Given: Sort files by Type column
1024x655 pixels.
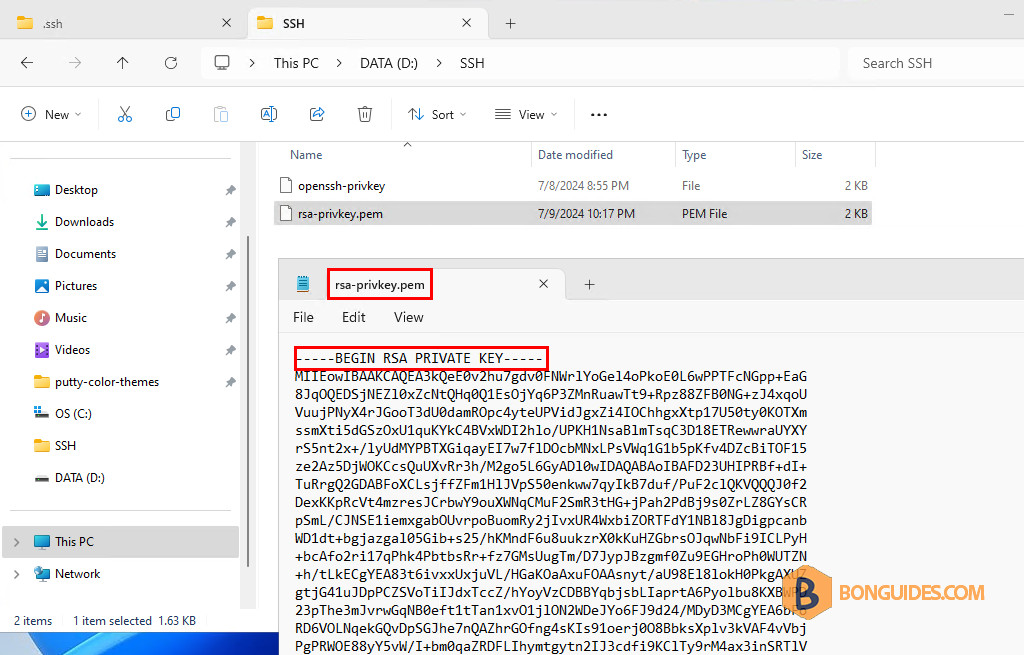Looking at the screenshot, I should (735, 155).
